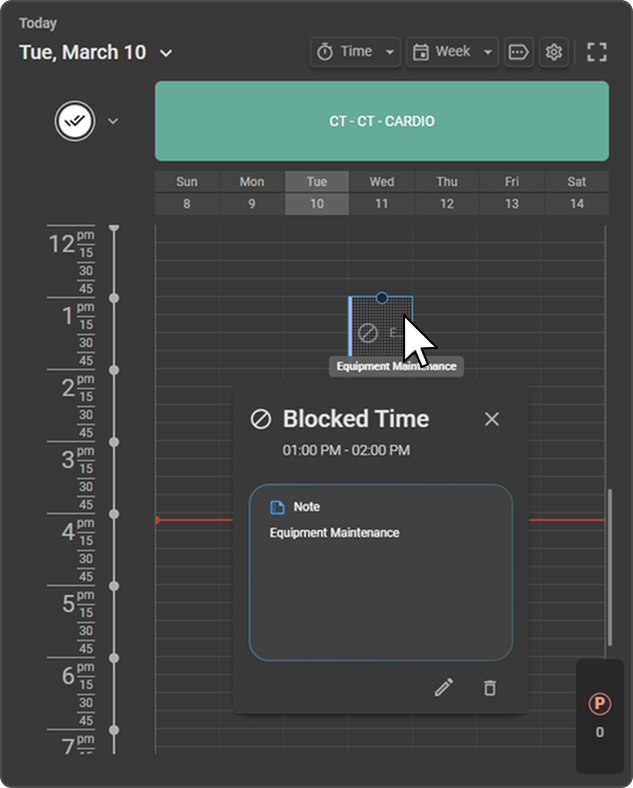Click the orange P pending icon
The height and width of the screenshot is (788, 633).
(x=599, y=704)
